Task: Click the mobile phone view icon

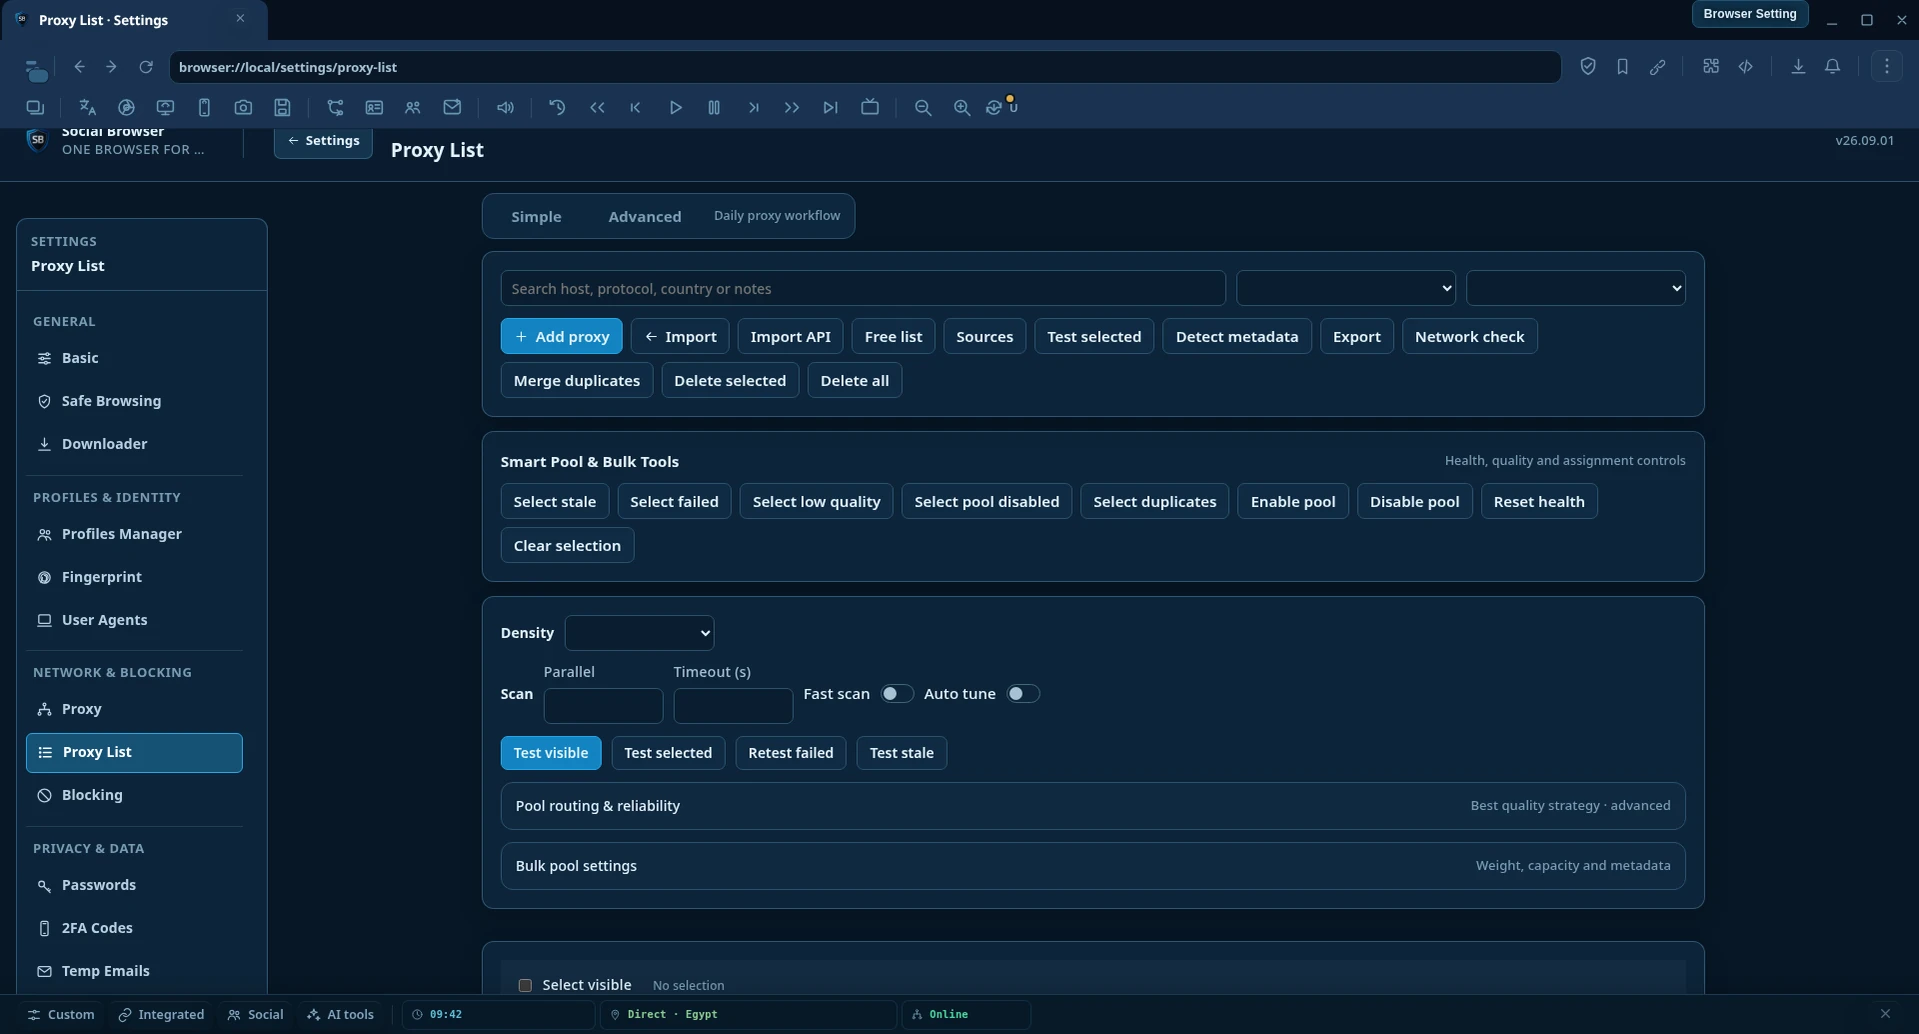Action: point(204,107)
